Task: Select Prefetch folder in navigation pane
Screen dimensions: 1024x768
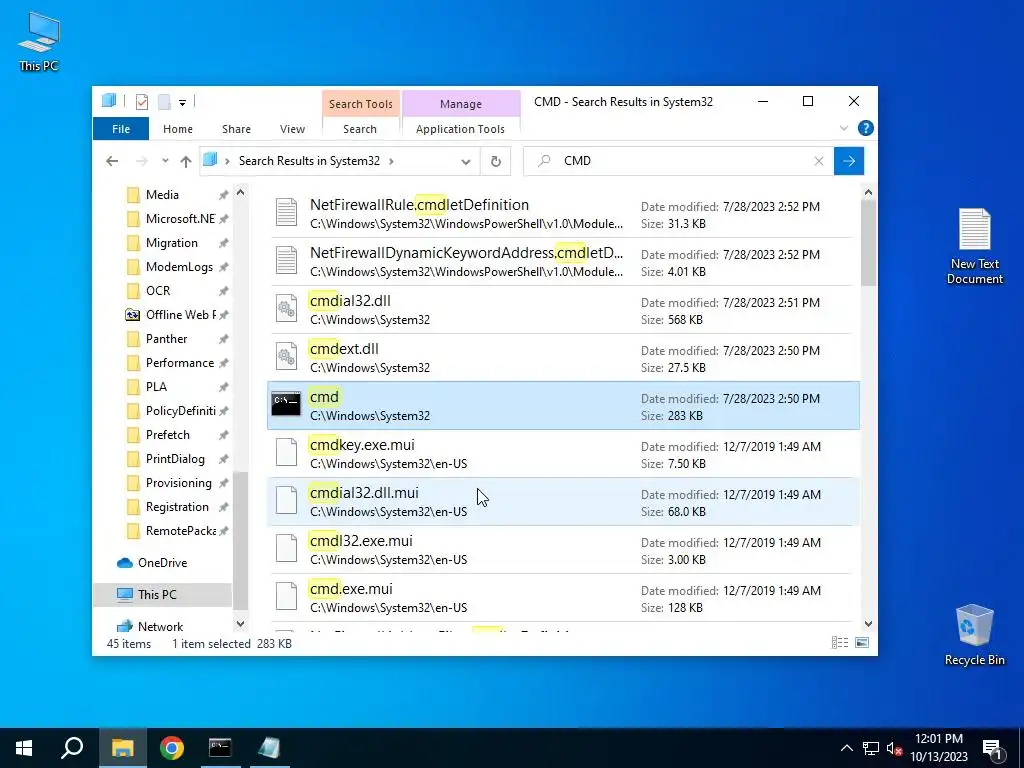Action: coord(167,435)
